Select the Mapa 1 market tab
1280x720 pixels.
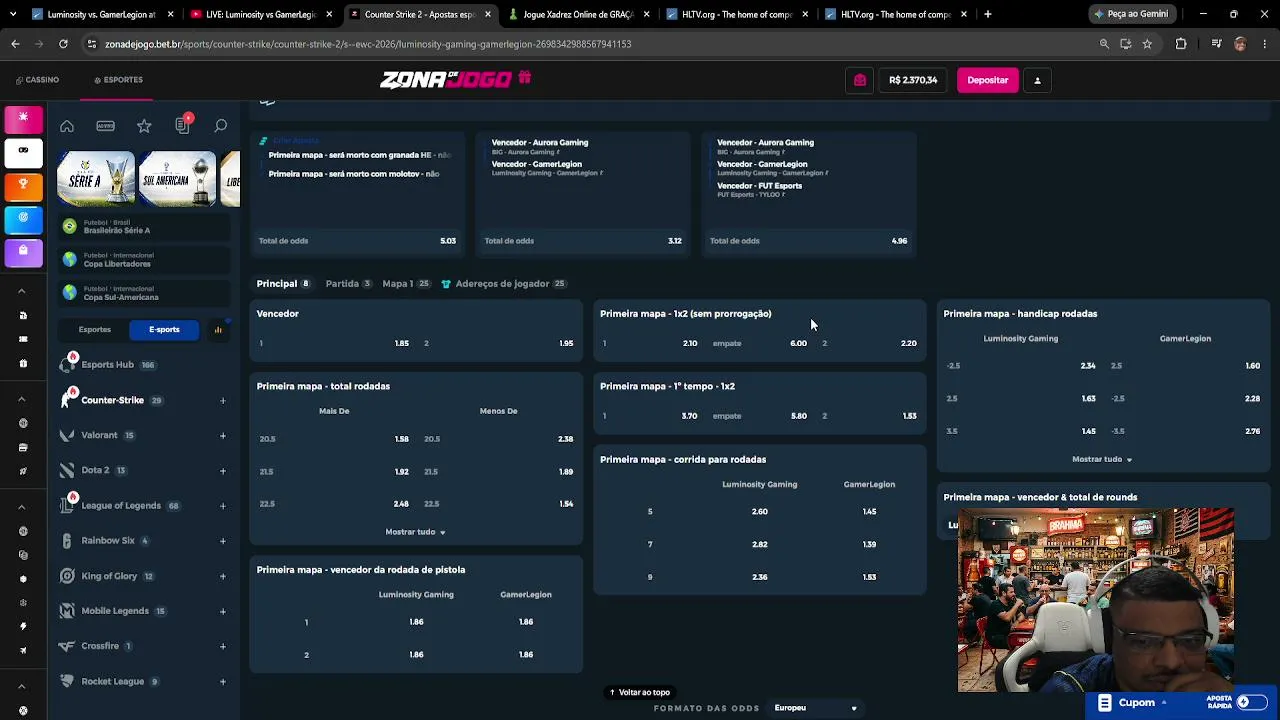click(x=406, y=284)
